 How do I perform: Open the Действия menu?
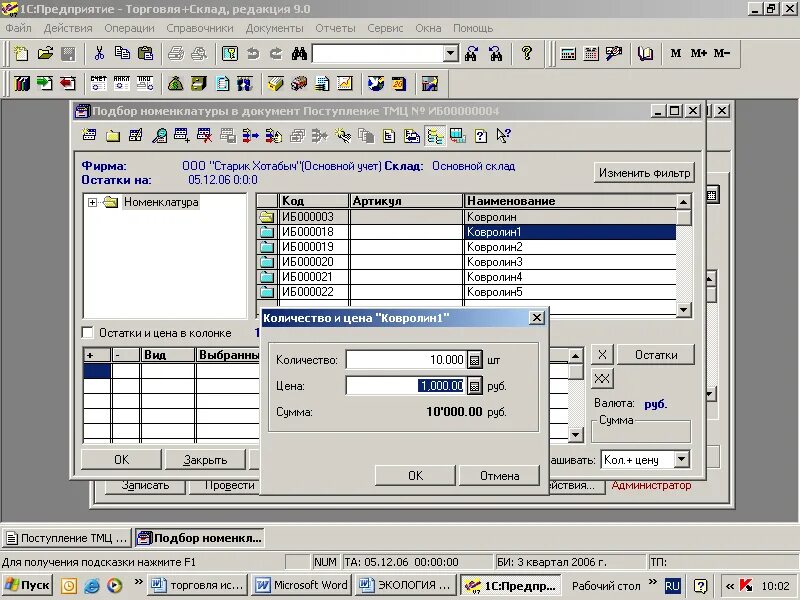68,28
